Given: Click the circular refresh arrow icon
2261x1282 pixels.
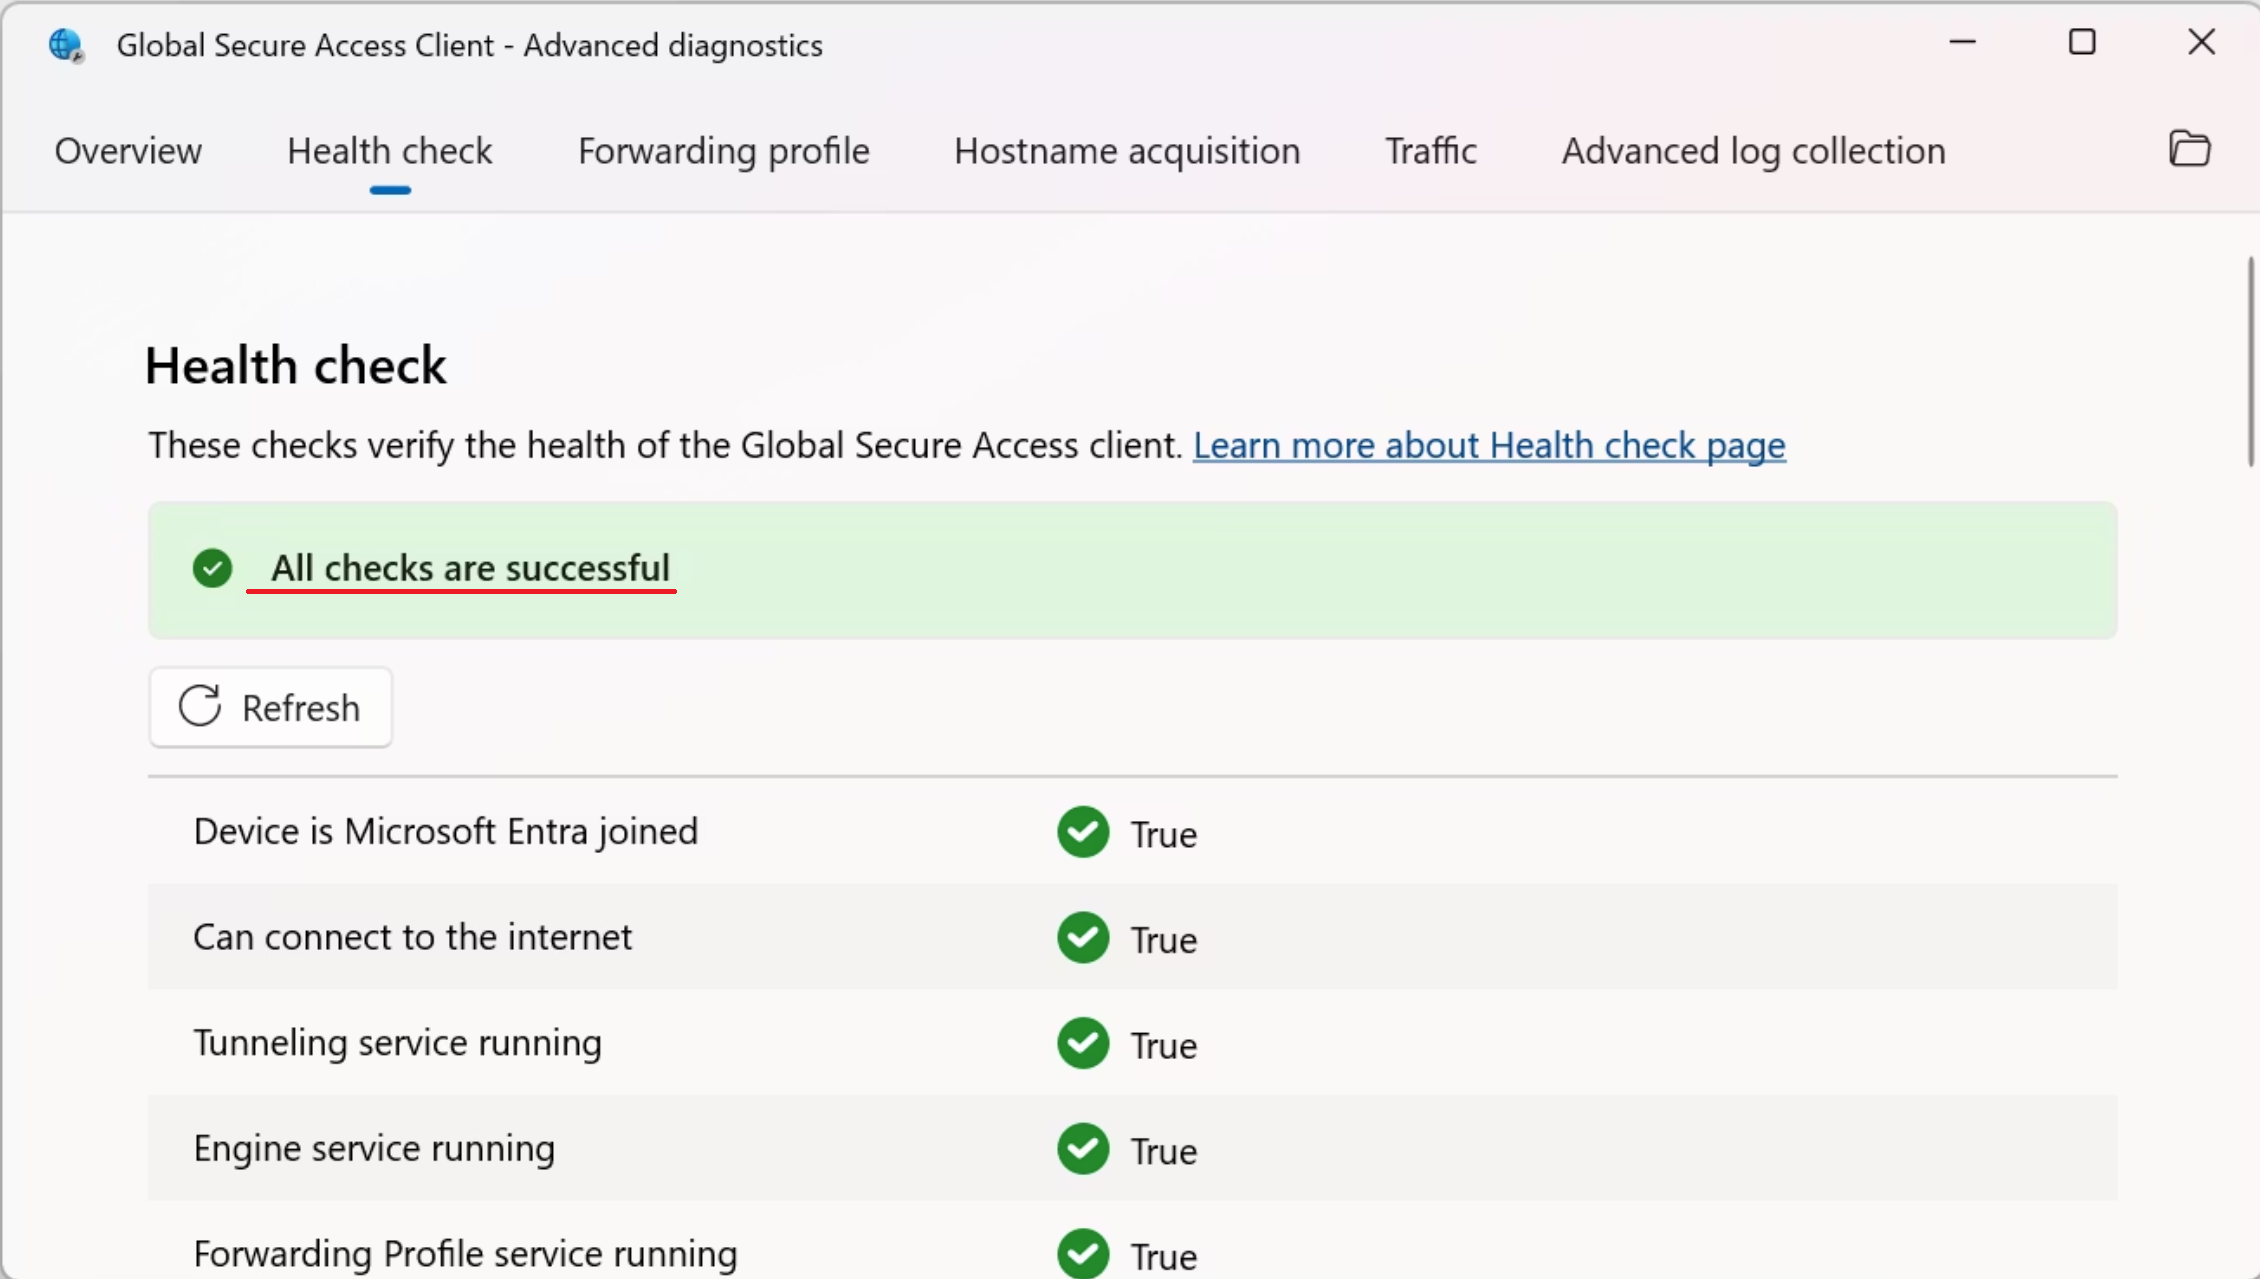Looking at the screenshot, I should [200, 706].
